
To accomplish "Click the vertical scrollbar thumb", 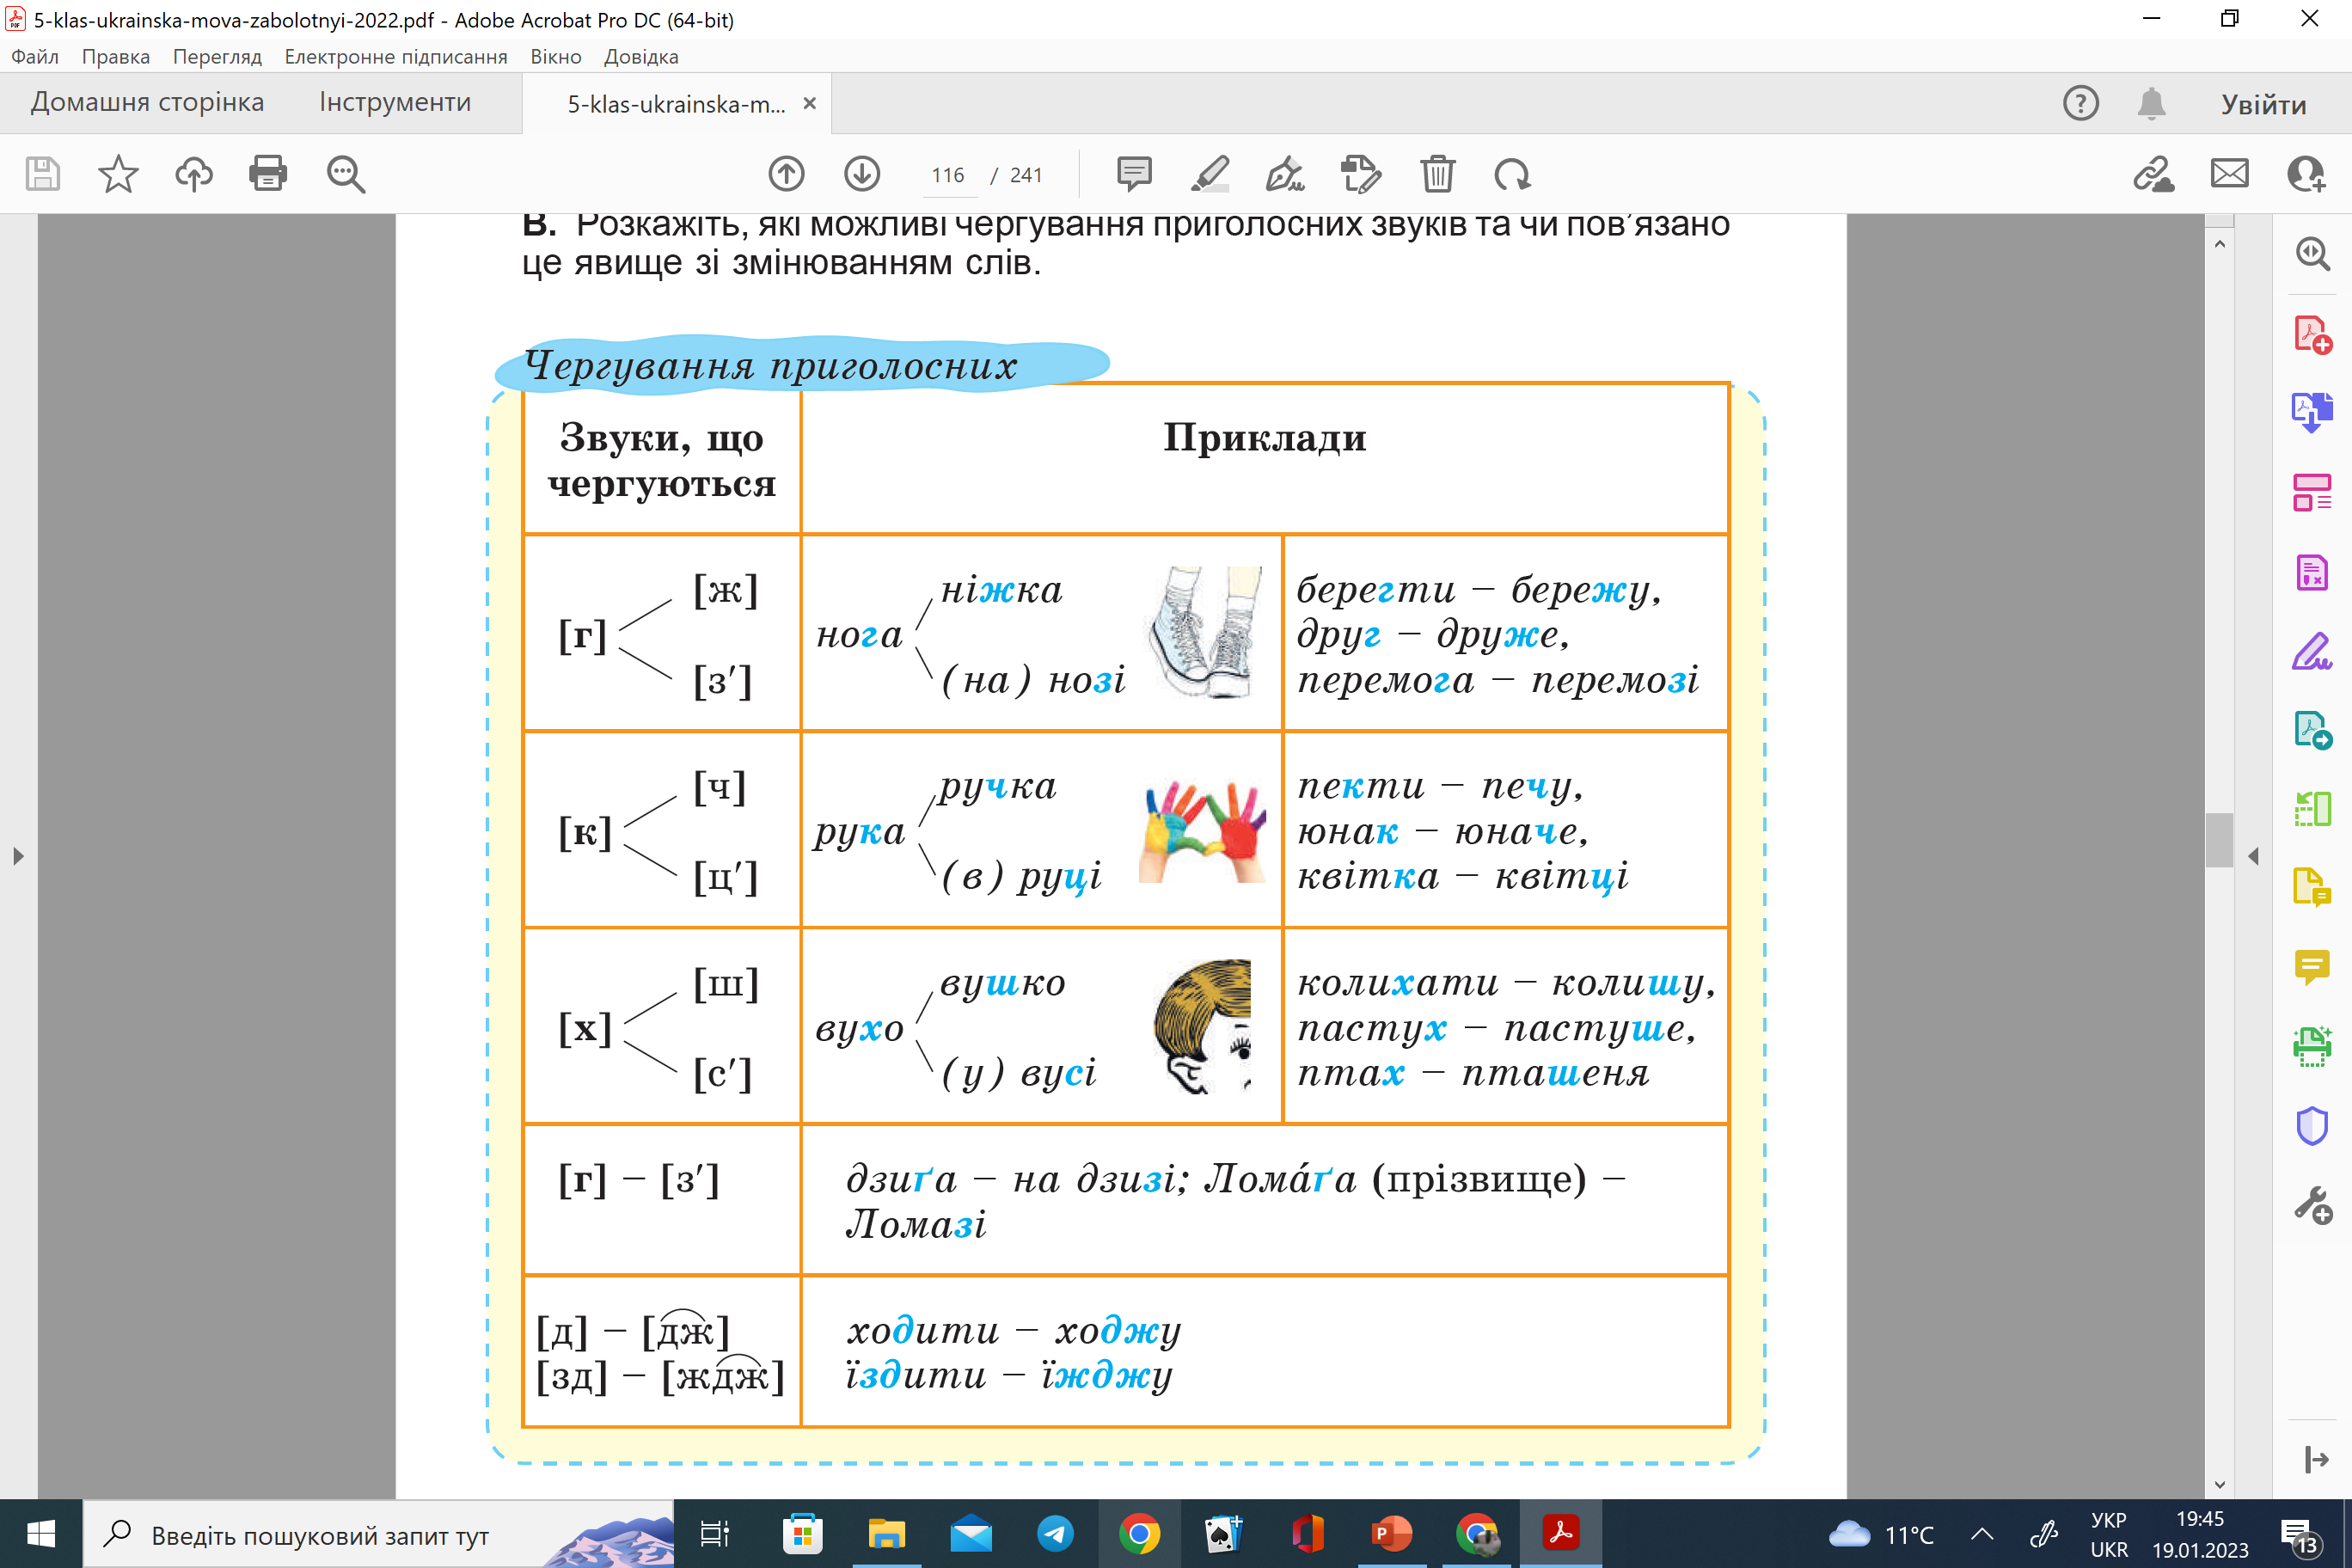I will point(2219,840).
